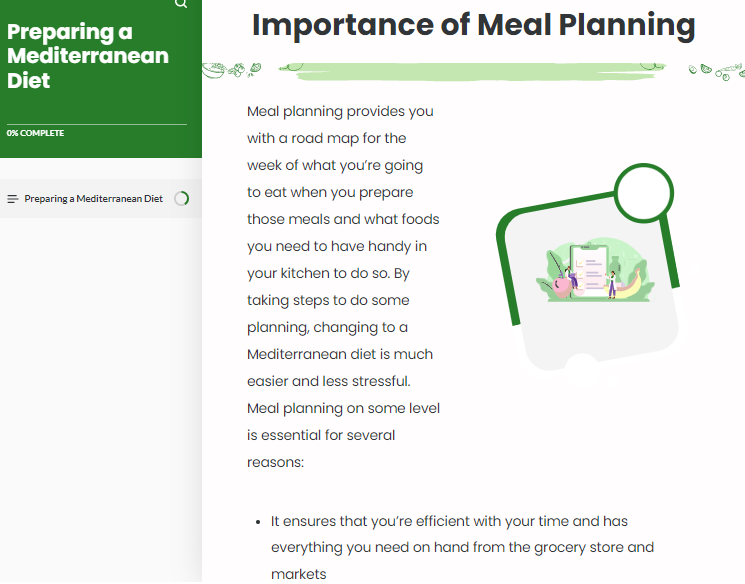Click the pink apple in the illustration
Viewport: 745px width, 584px height.
pyautogui.click(x=562, y=286)
